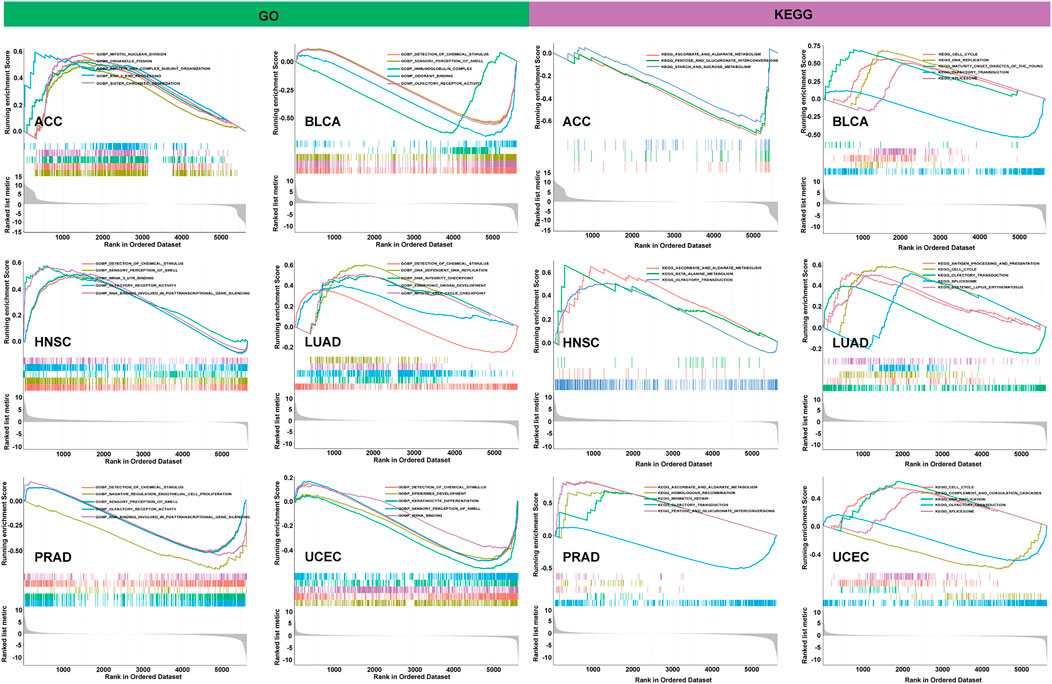Screen dimensions: 1052x684
Task: Click the ACC label in the KEGG section
Action: pos(577,121)
